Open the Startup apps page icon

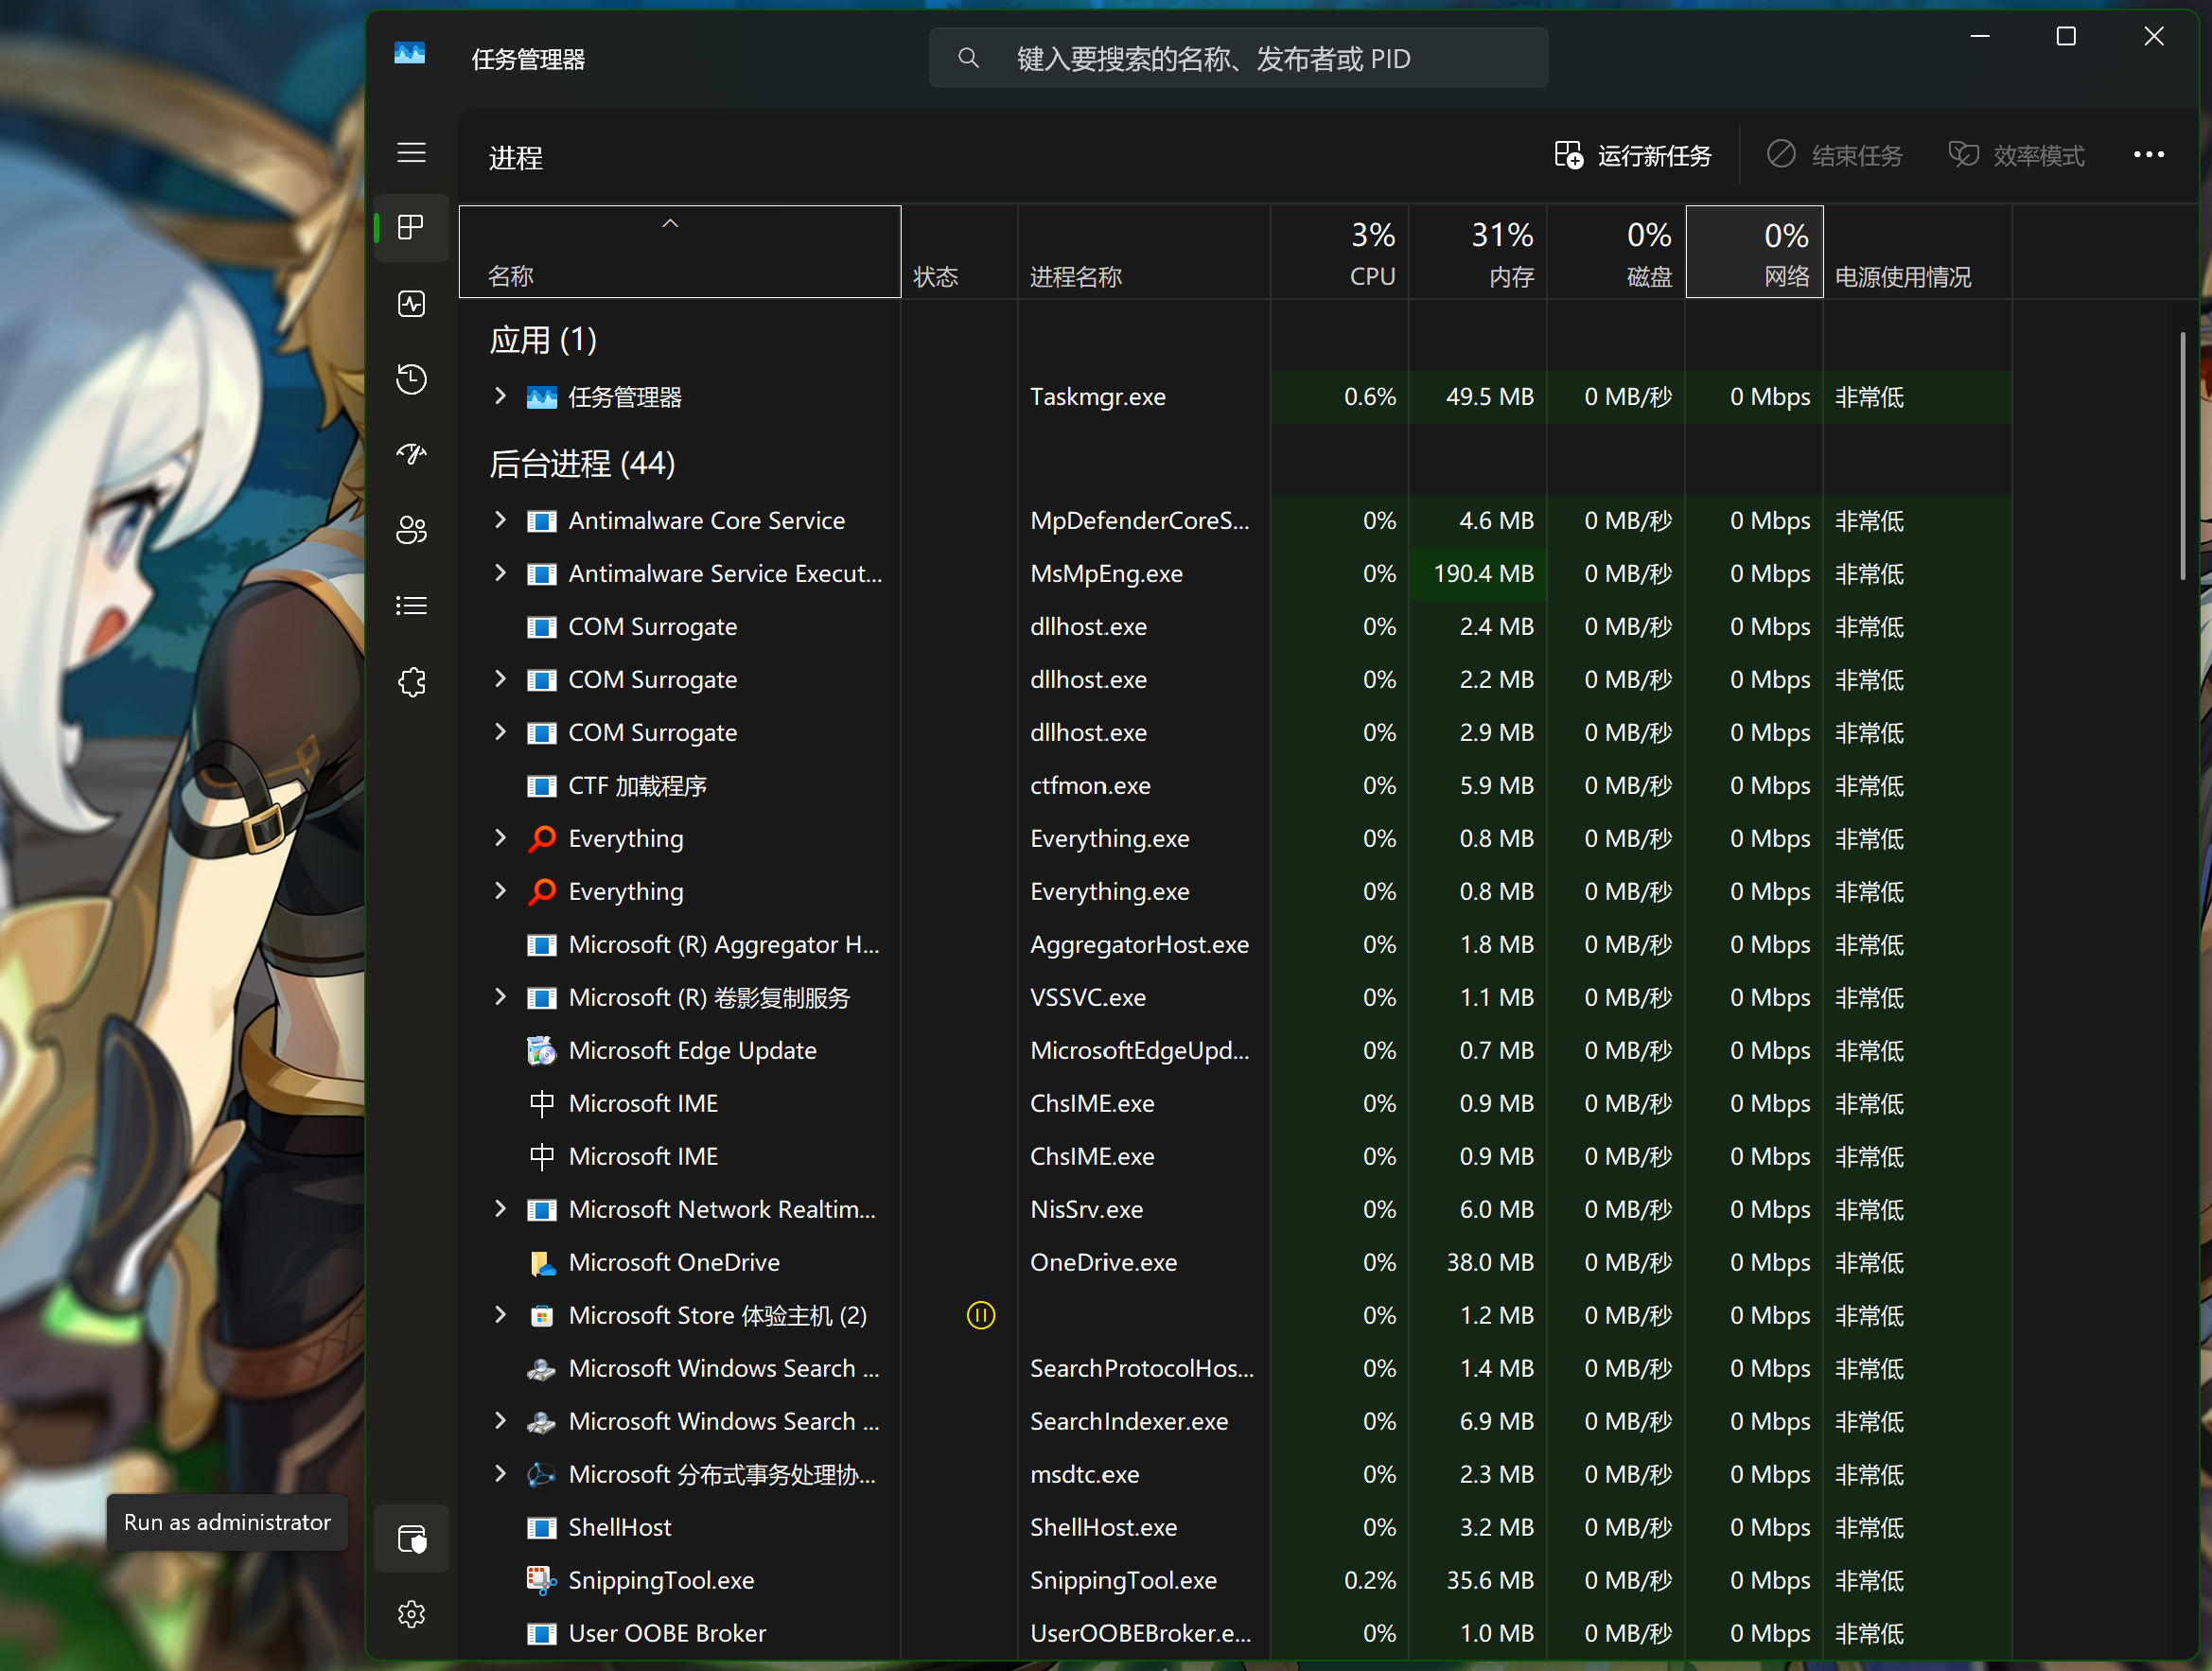pos(411,455)
